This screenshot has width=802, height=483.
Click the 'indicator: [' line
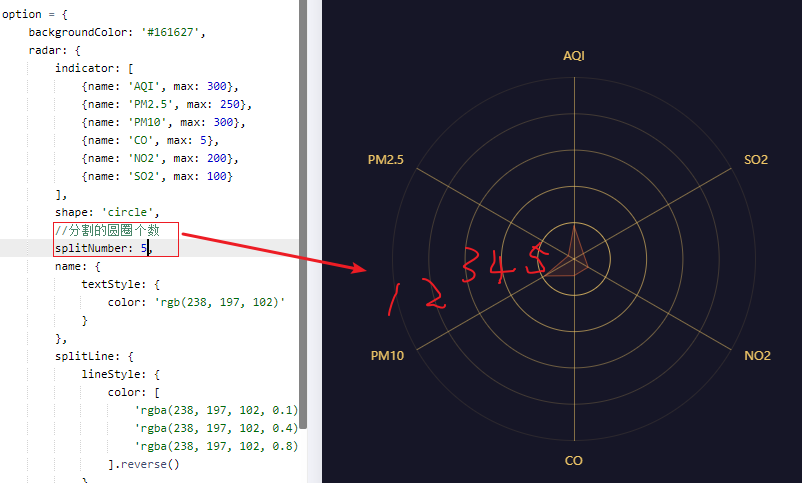pyautogui.click(x=94, y=68)
